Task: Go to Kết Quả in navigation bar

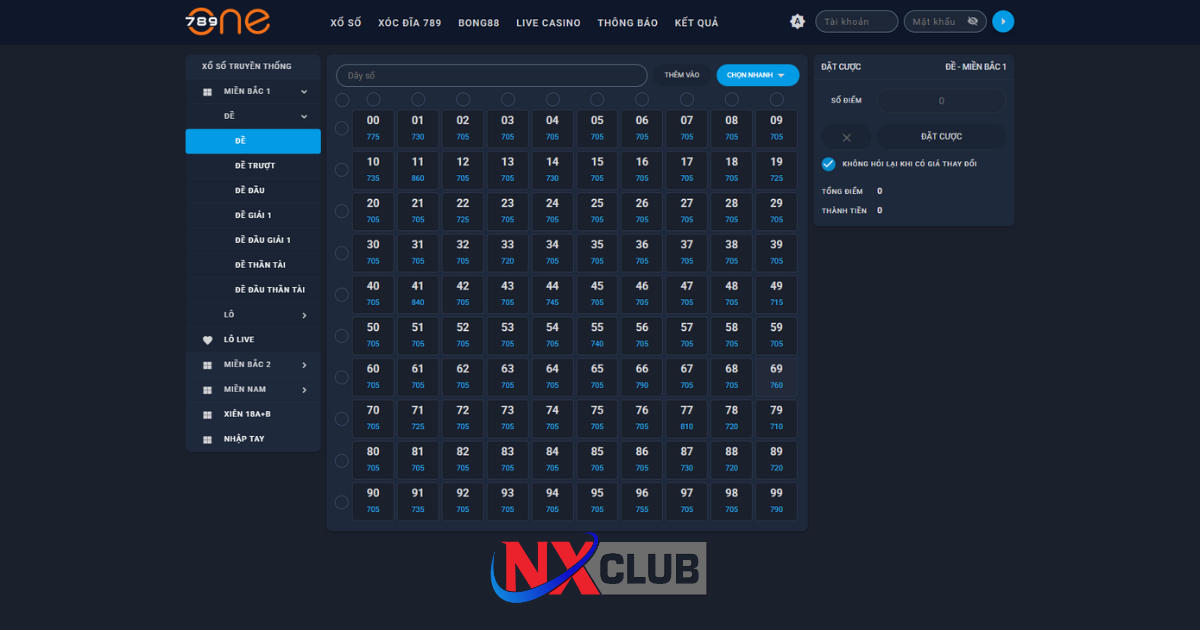Action: coord(696,23)
